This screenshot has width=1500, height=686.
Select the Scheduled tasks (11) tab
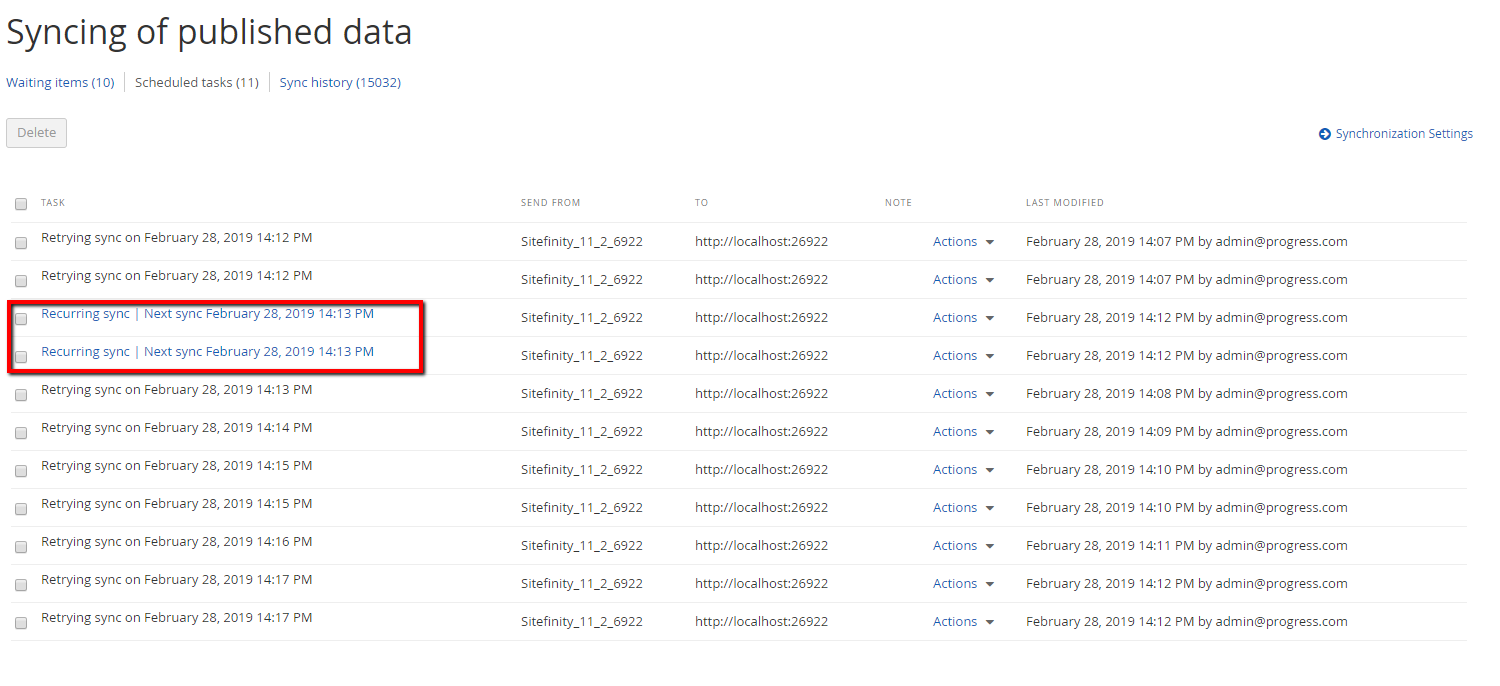click(x=197, y=83)
